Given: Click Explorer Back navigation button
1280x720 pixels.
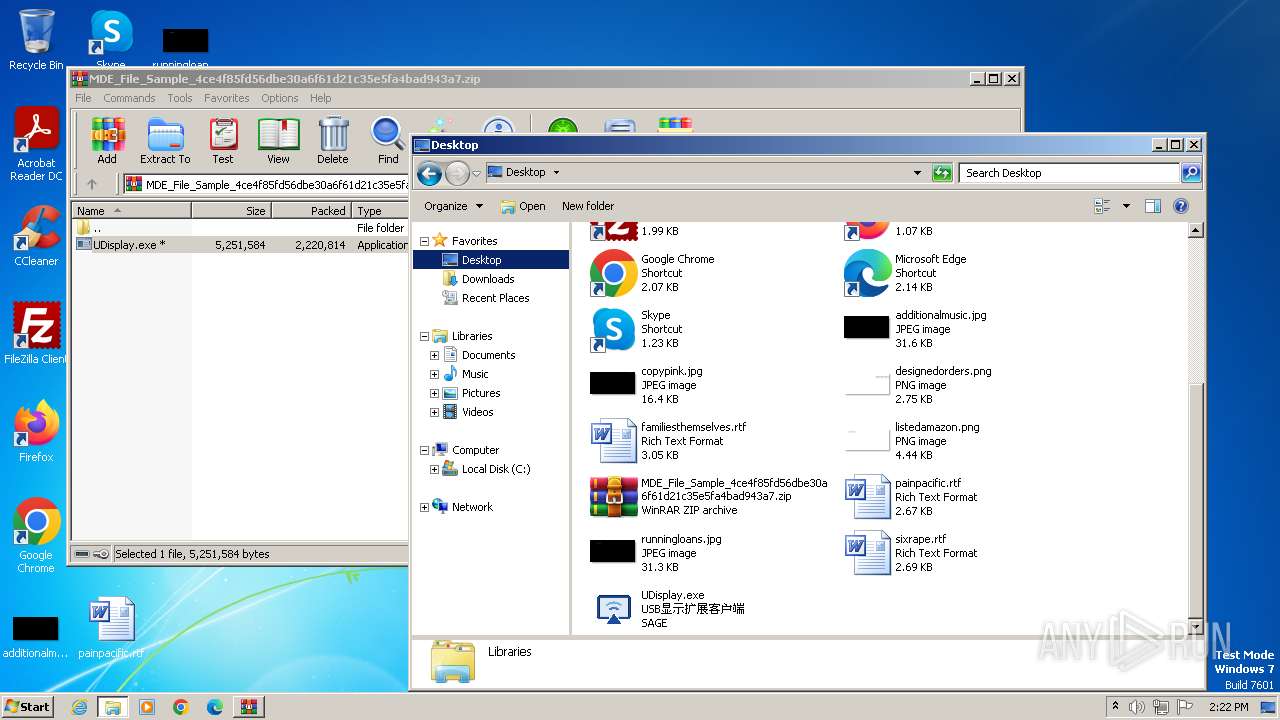Looking at the screenshot, I should (x=429, y=174).
